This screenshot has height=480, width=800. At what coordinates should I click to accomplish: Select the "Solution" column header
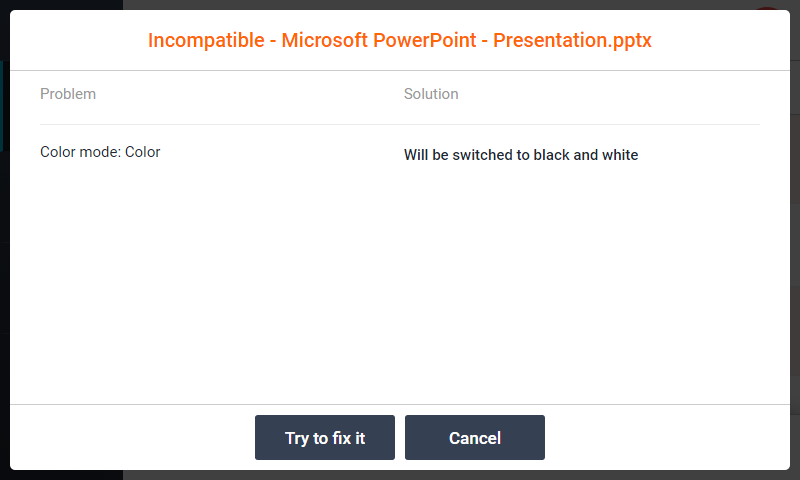point(431,94)
